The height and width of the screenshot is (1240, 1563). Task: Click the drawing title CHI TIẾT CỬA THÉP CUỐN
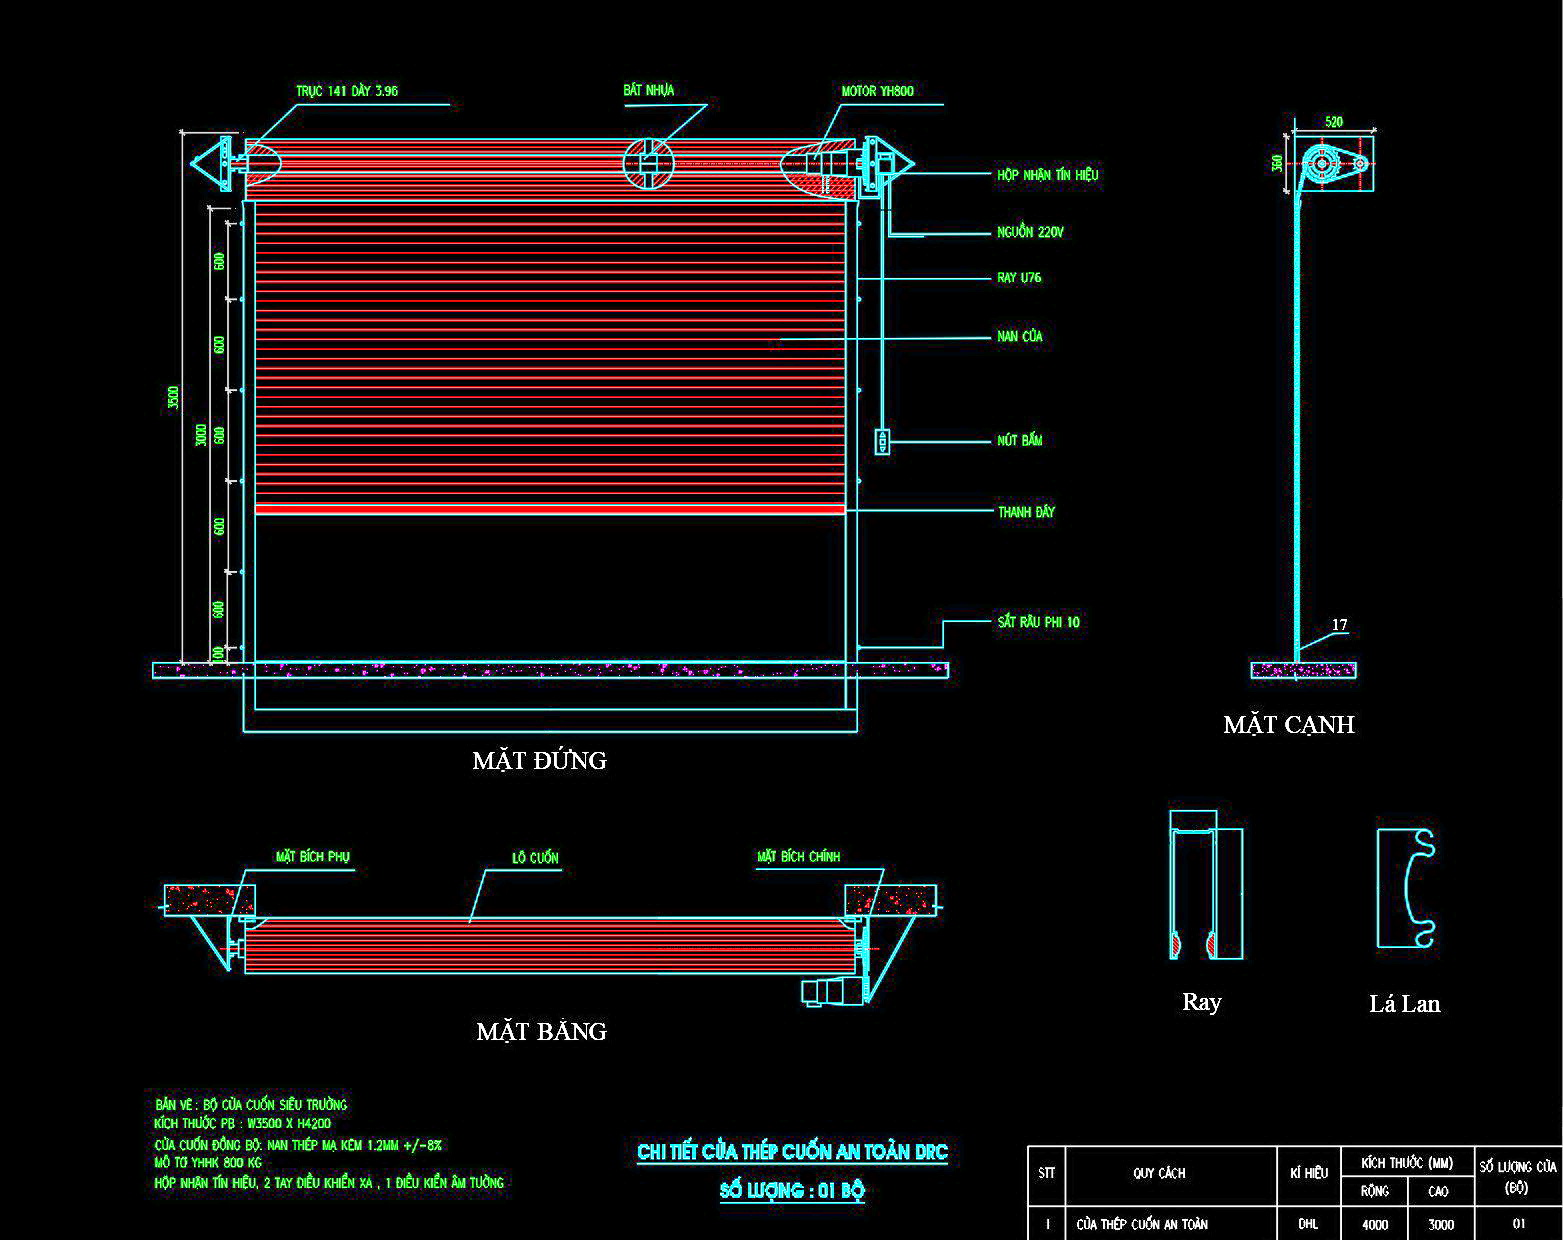tap(792, 1152)
